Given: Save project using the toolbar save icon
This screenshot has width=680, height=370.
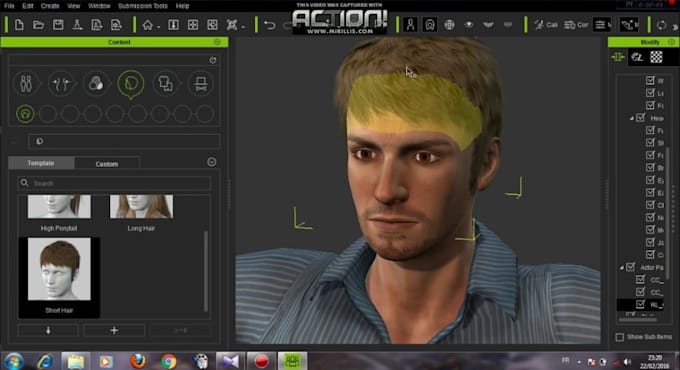Looking at the screenshot, I should coord(58,25).
